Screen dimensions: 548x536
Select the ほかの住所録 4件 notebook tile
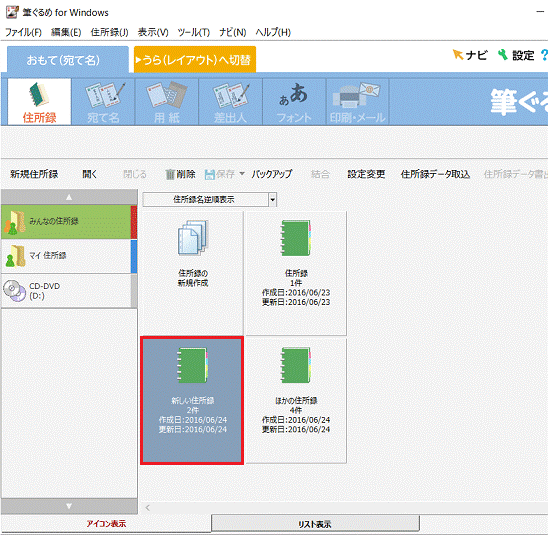click(x=296, y=400)
